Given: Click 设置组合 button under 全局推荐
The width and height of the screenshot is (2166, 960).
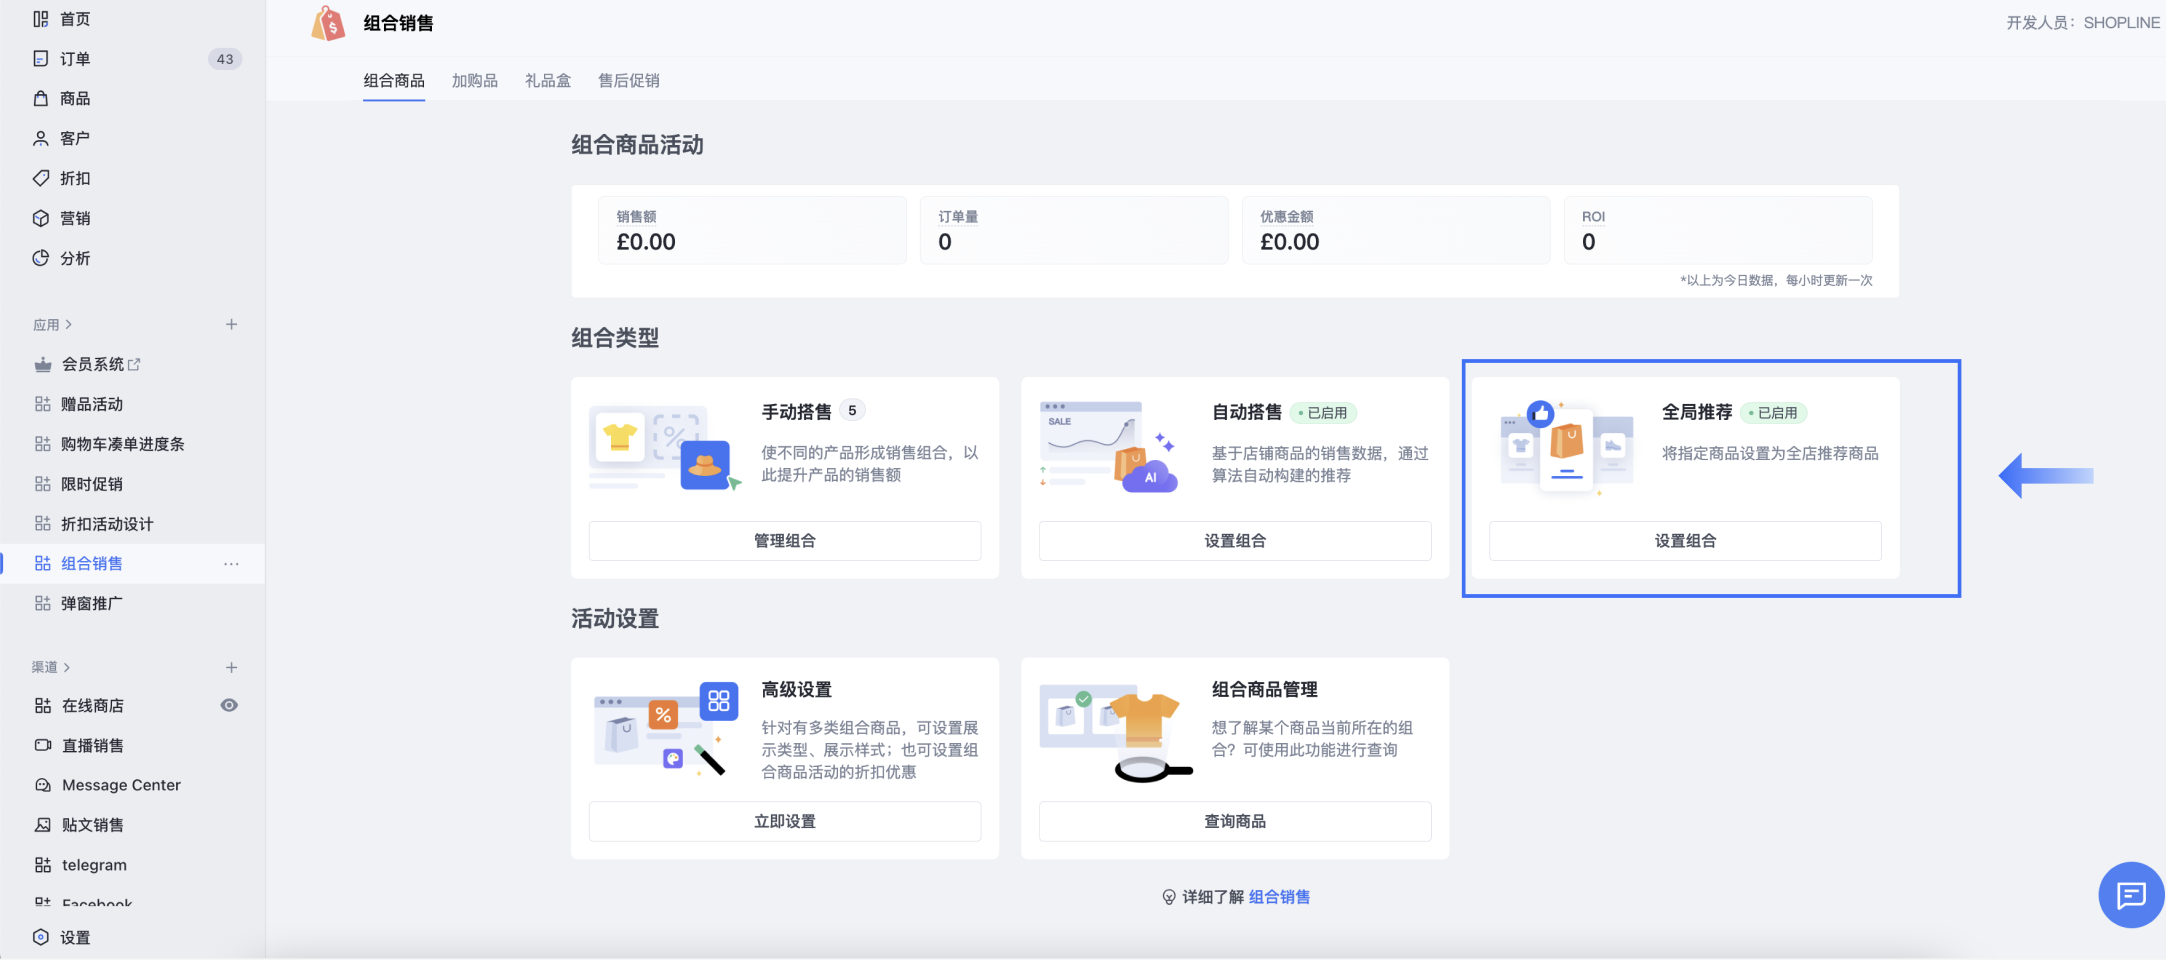Looking at the screenshot, I should (1685, 541).
